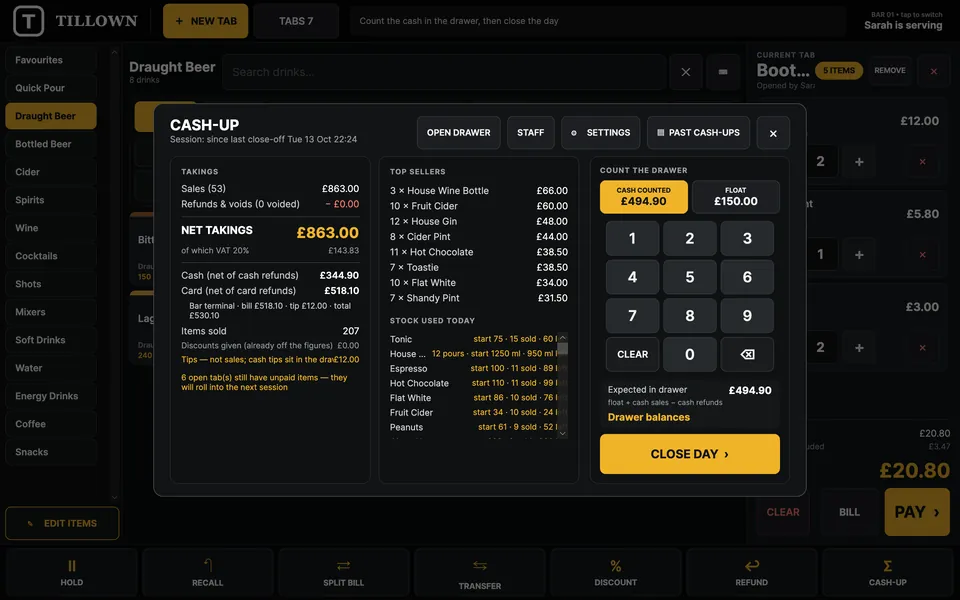Select the Float amount toggle

pyautogui.click(x=736, y=197)
